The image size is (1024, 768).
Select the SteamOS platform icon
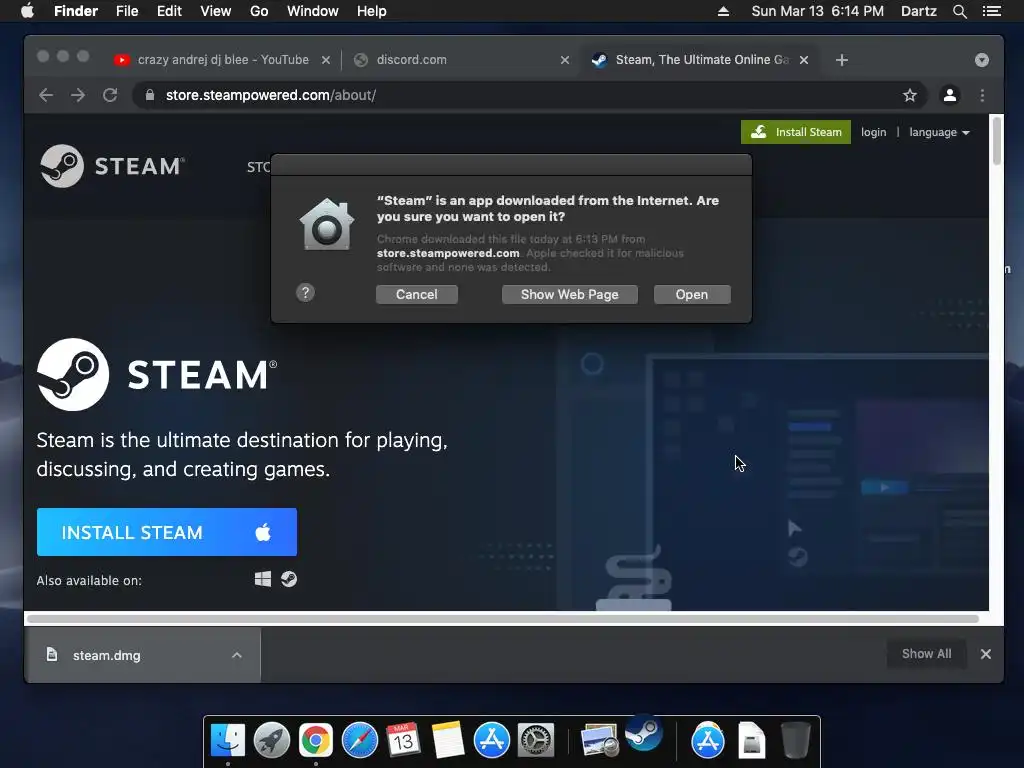[x=289, y=579]
